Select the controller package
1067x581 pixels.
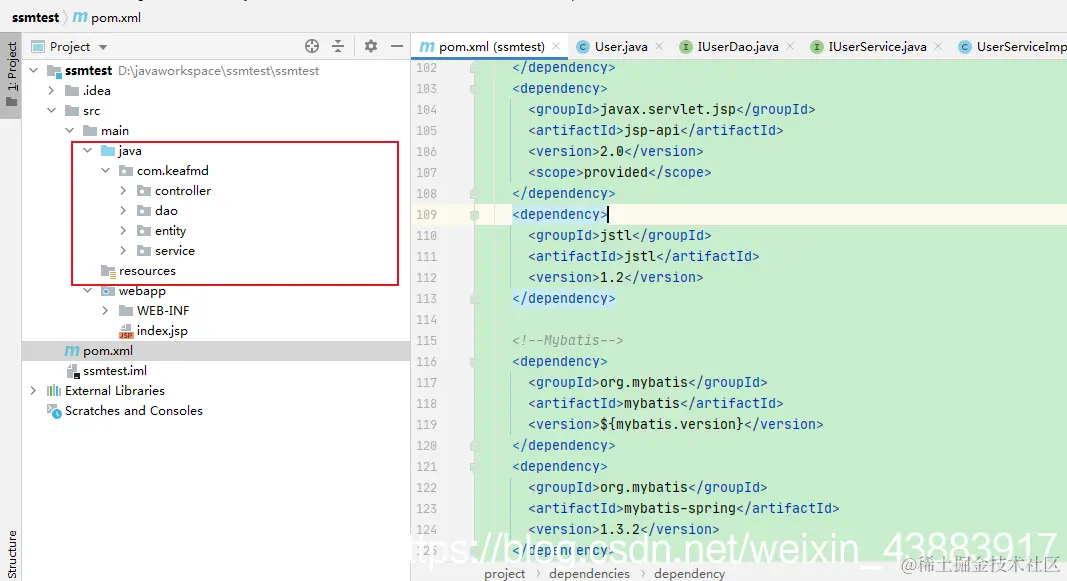(182, 190)
